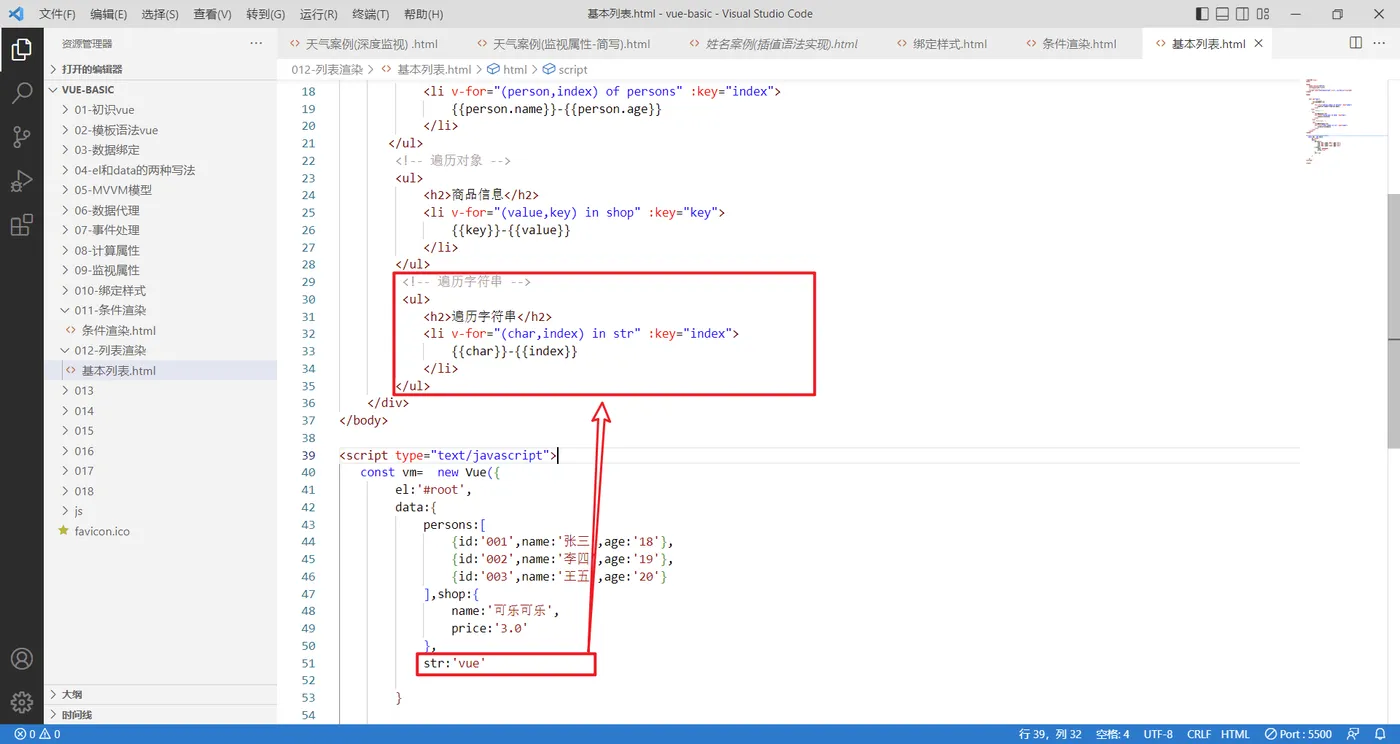Expand the 08-计算属性 folder
1400x744 pixels.
pos(160,250)
